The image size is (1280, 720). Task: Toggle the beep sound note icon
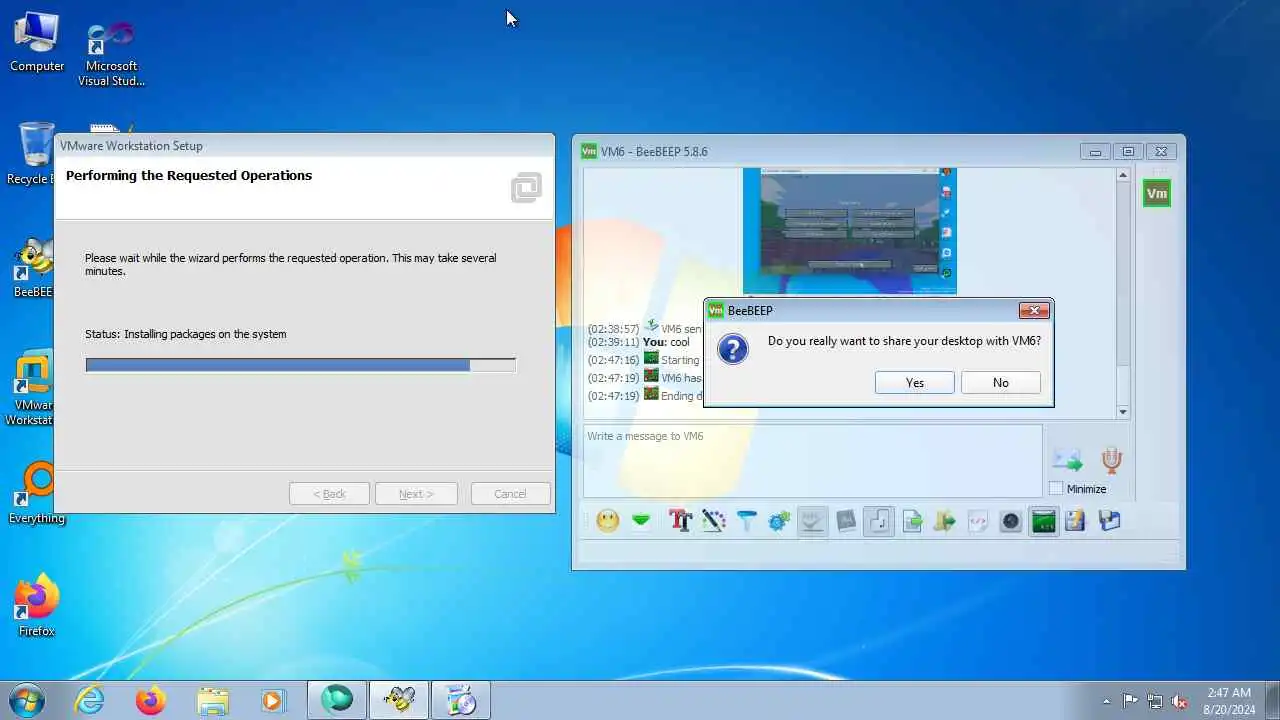coord(878,521)
